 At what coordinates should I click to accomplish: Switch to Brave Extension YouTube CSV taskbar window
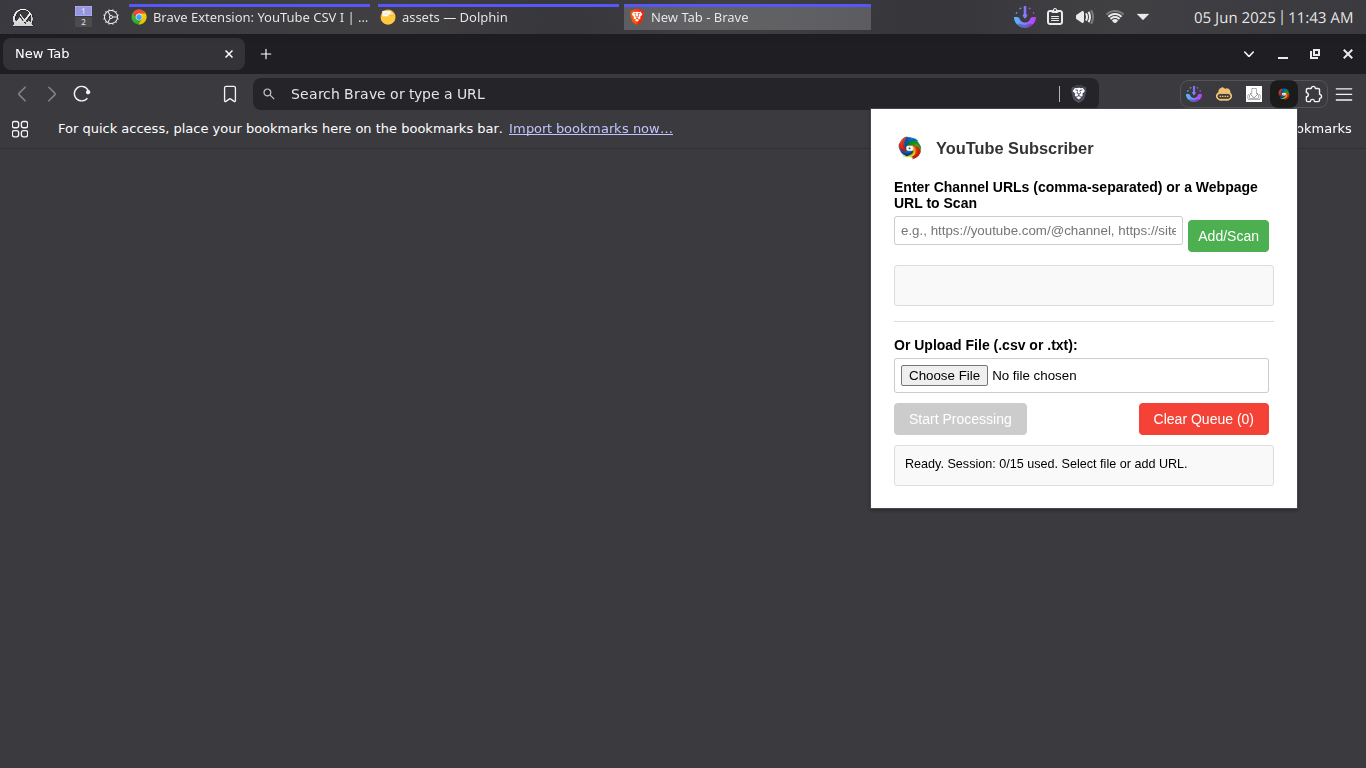click(249, 17)
